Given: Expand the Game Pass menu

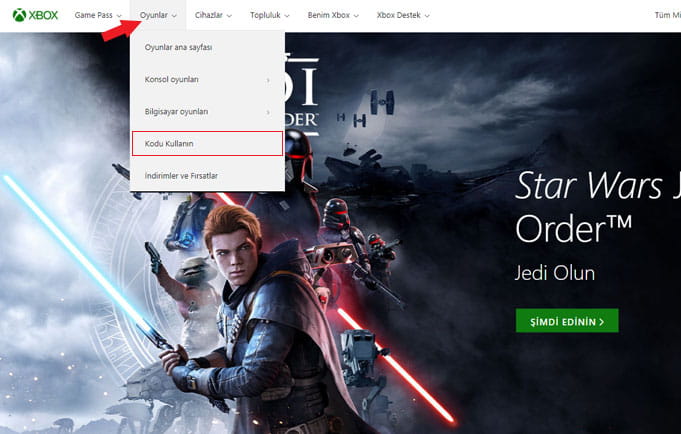Looking at the screenshot, I should [x=98, y=16].
